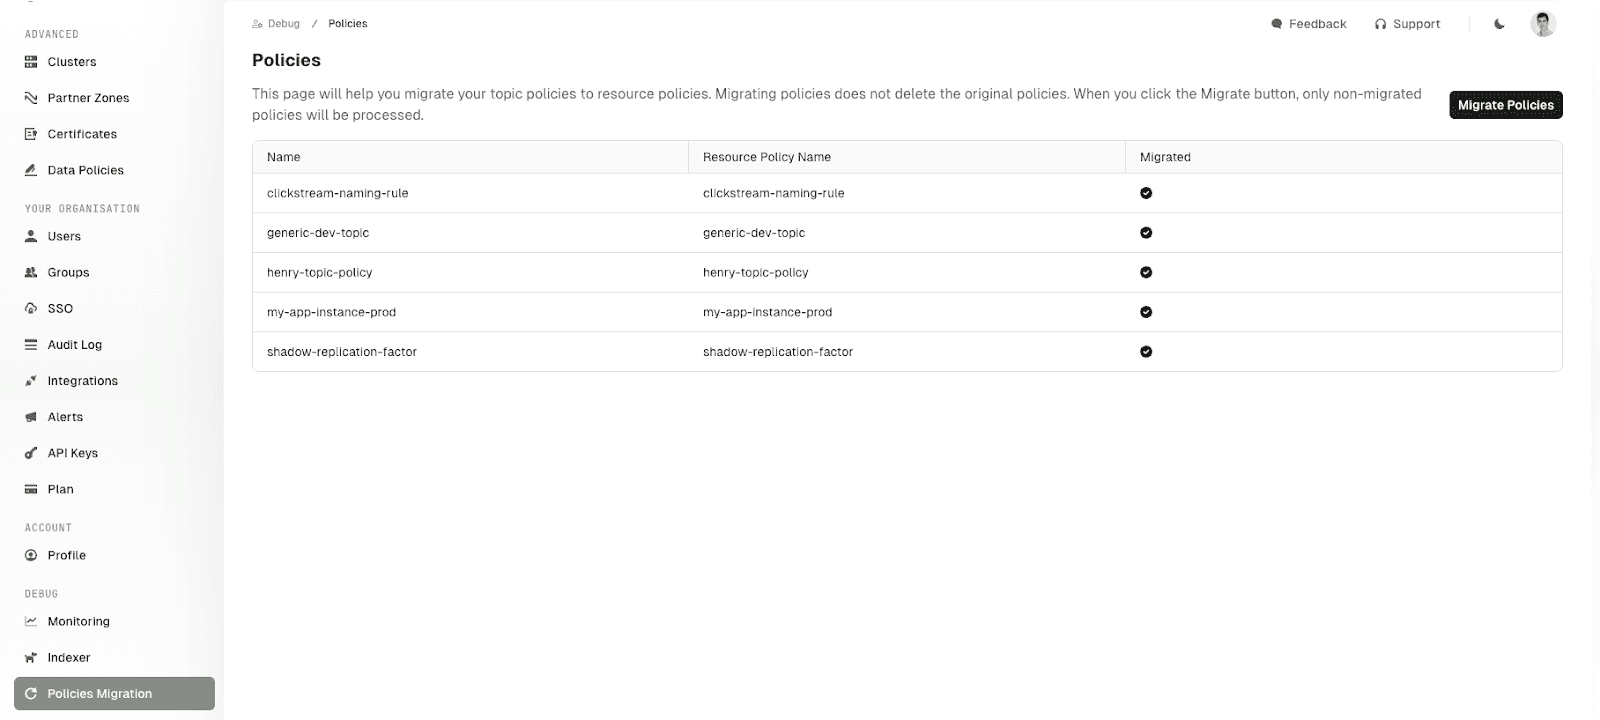Click the Support headset icon
Image resolution: width=1600 pixels, height=720 pixels.
click(x=1380, y=24)
